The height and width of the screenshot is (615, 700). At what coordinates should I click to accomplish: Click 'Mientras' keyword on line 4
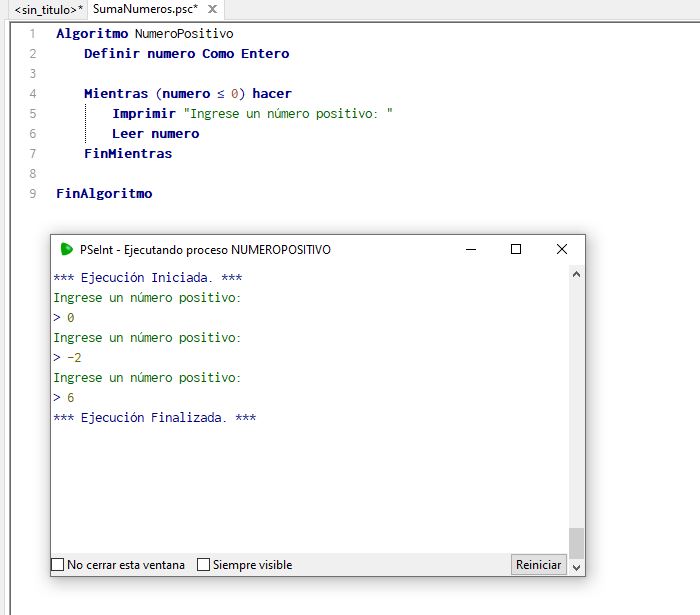pyautogui.click(x=116, y=94)
